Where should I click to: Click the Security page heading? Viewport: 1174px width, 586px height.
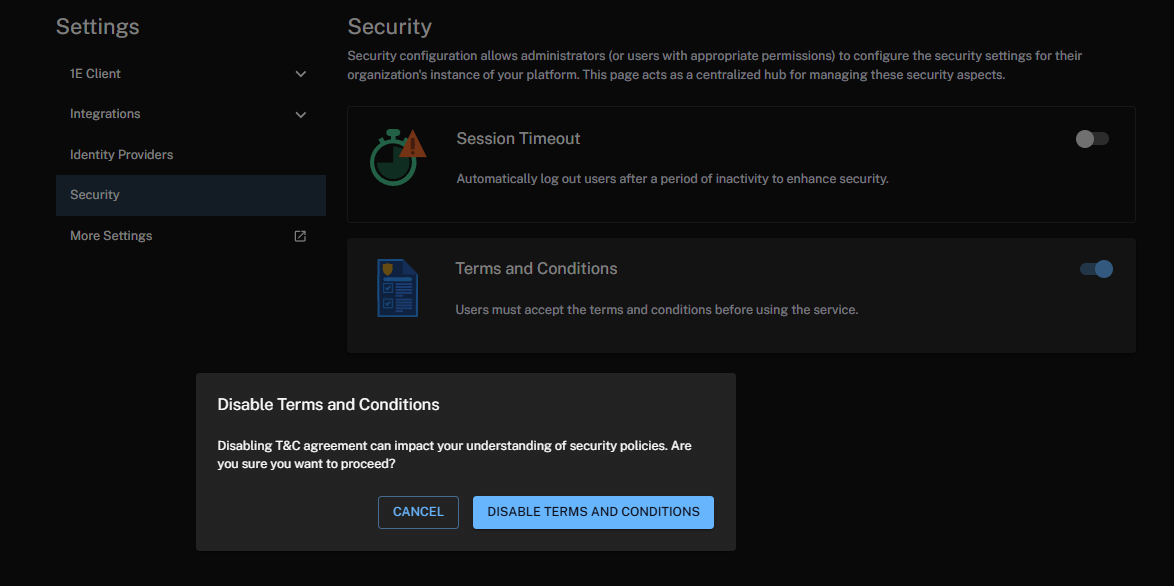coord(389,27)
